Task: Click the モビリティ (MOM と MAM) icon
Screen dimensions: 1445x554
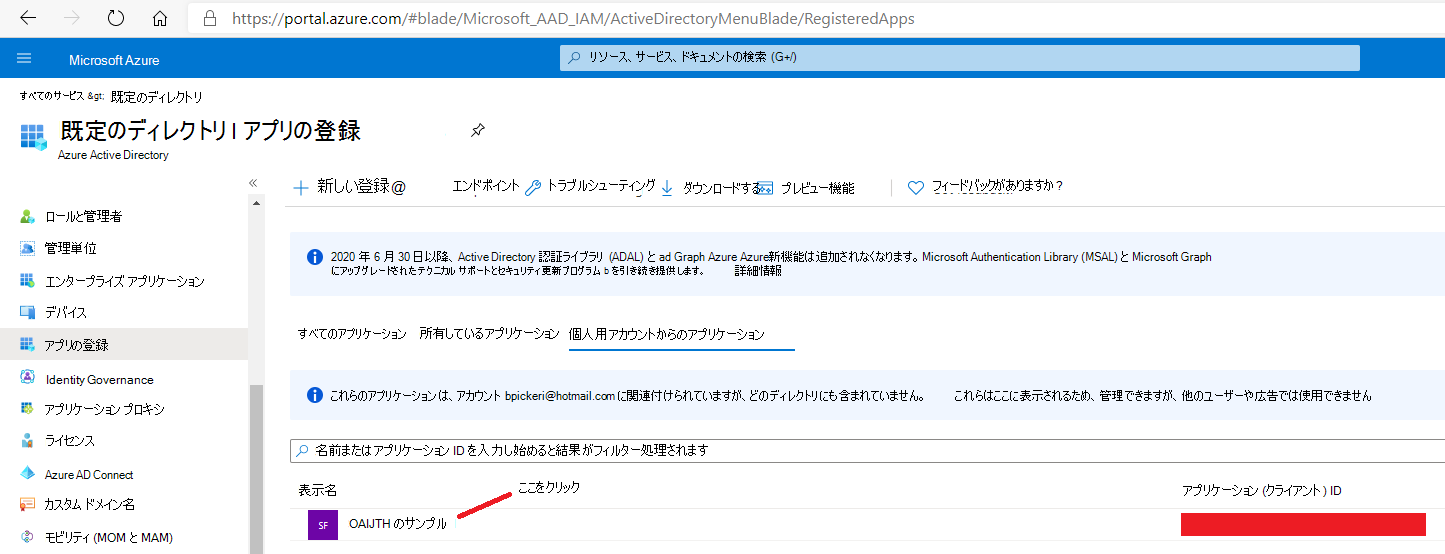Action: [27, 536]
